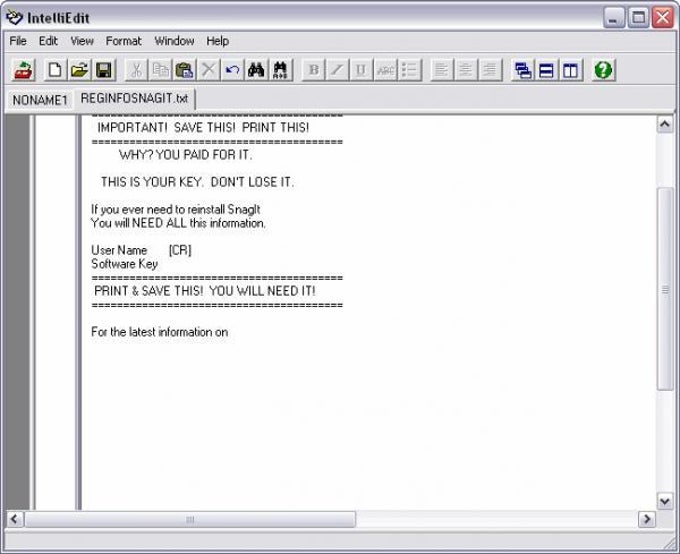Click the line "You will NEED ALL this information."
Image resolution: width=680 pixels, height=554 pixels.
pyautogui.click(x=178, y=223)
